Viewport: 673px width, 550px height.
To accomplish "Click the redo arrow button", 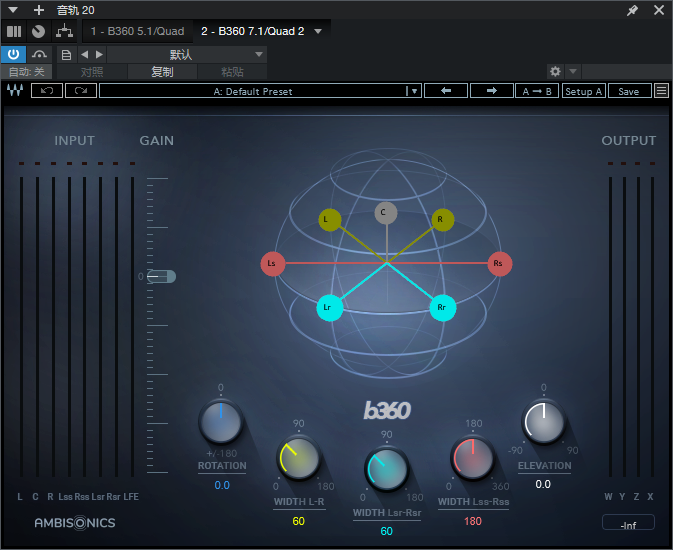I will click(81, 91).
